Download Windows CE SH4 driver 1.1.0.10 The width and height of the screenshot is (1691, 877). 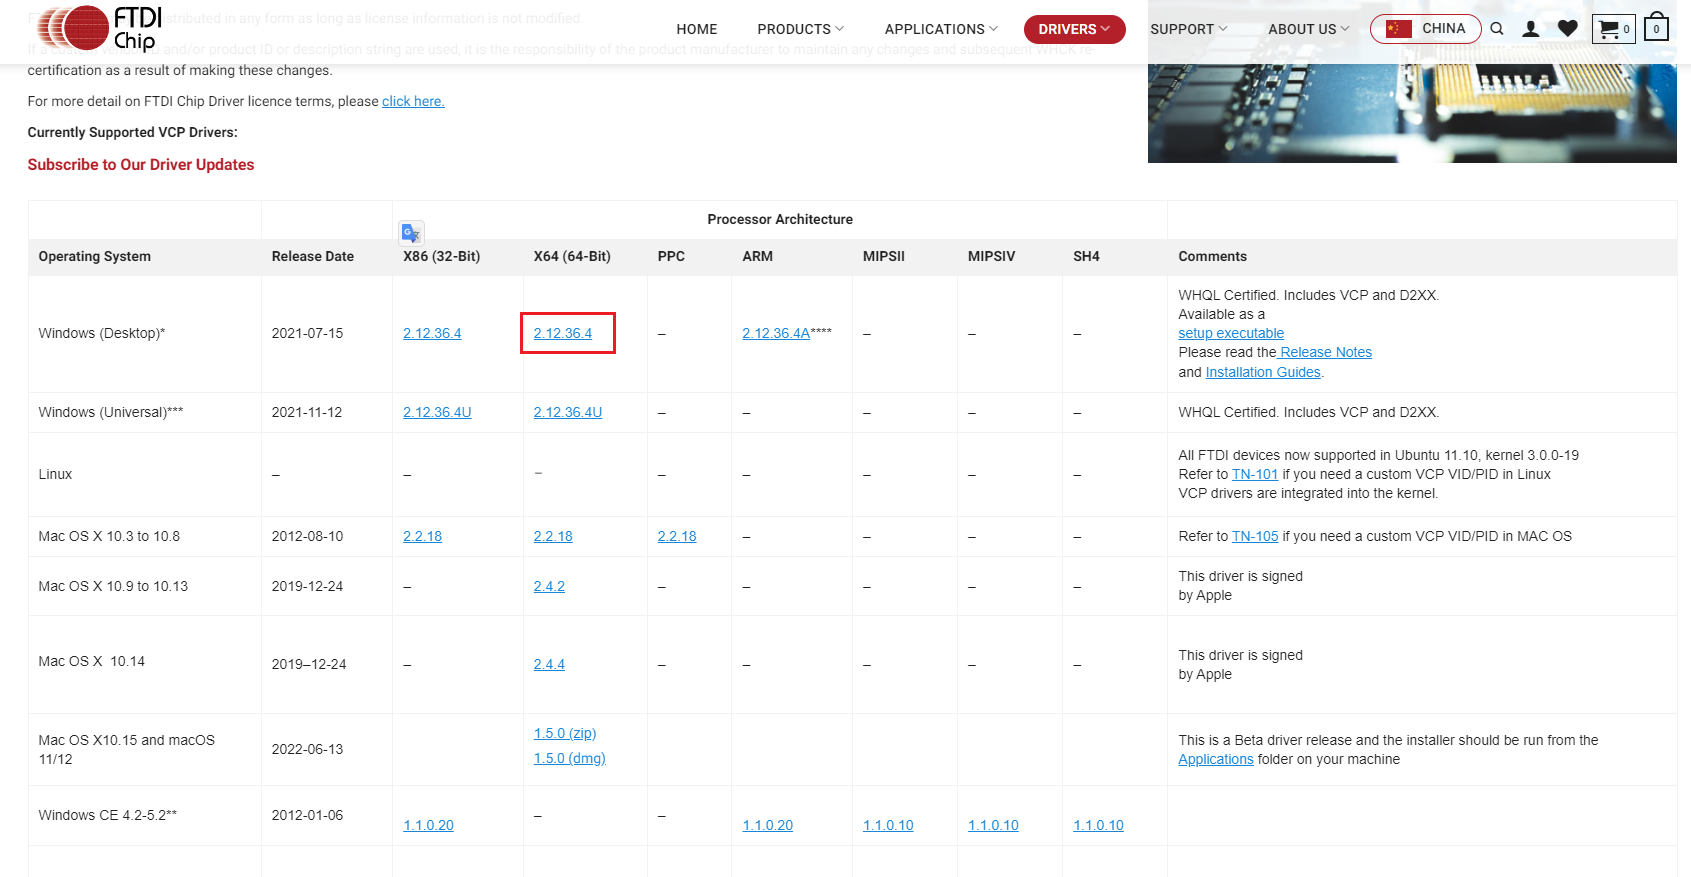pos(1098,825)
